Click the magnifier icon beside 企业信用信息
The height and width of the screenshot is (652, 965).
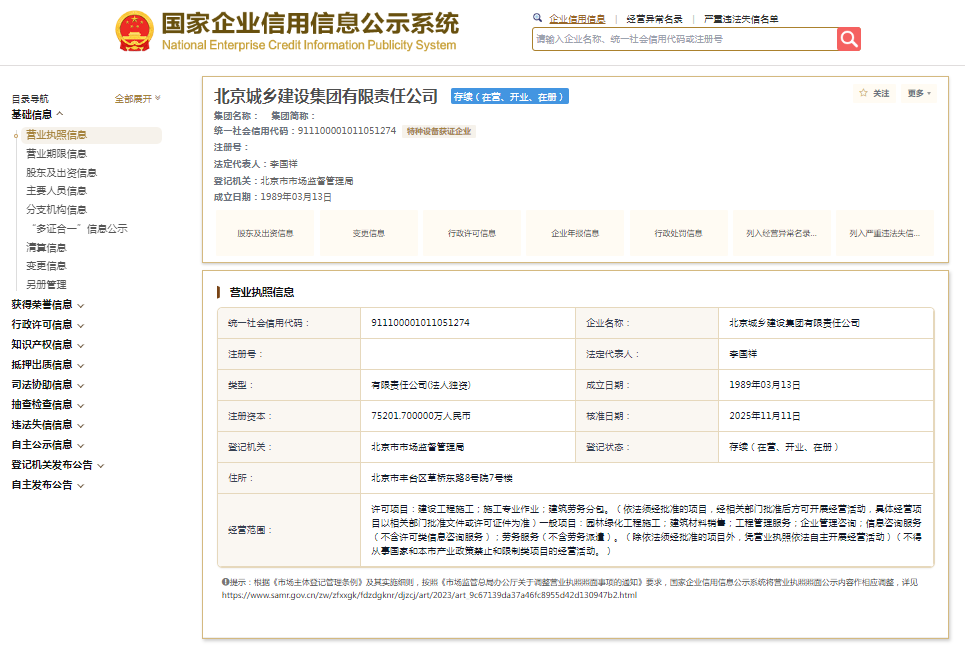coord(537,18)
